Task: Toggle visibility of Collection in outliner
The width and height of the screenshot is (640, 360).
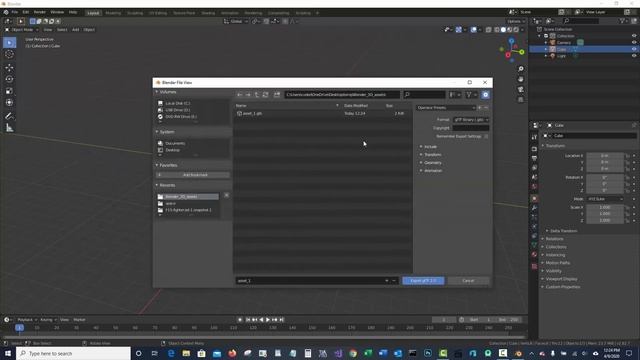Action: 634,36
